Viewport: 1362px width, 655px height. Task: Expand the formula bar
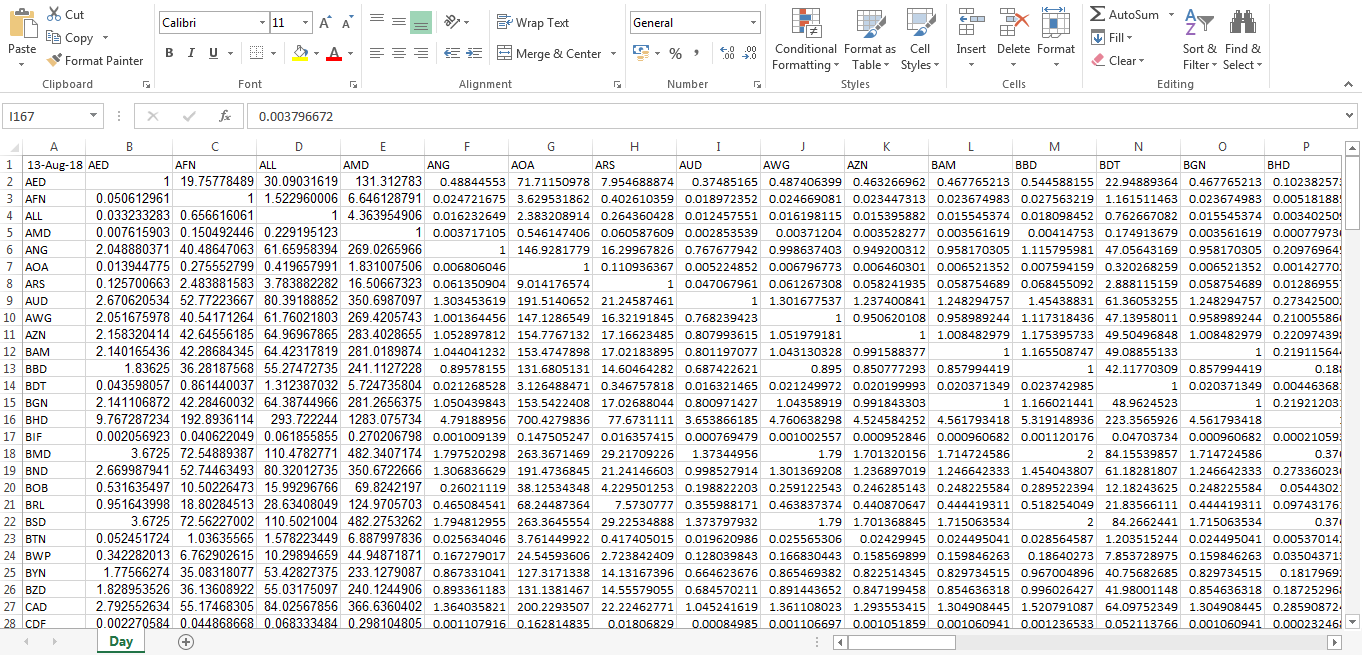click(1350, 116)
